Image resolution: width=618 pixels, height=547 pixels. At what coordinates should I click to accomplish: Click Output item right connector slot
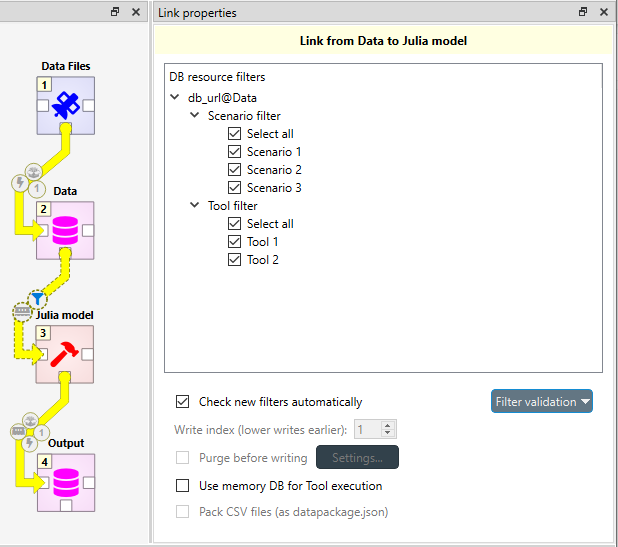point(89,483)
